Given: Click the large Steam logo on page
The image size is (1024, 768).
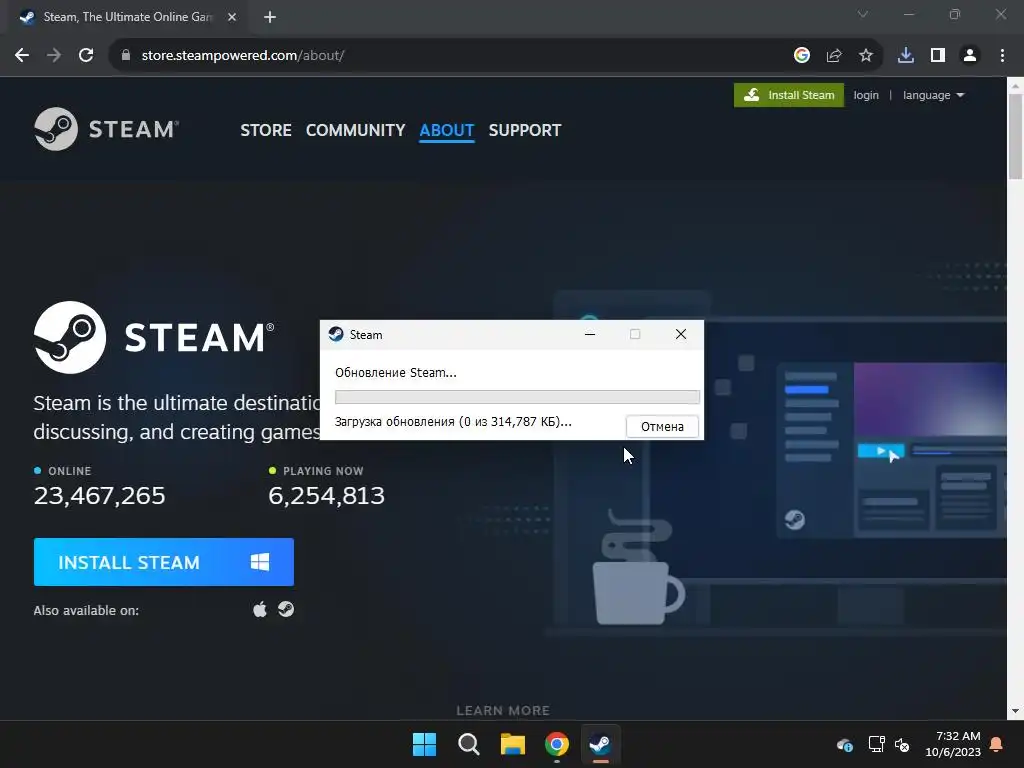Looking at the screenshot, I should (154, 337).
